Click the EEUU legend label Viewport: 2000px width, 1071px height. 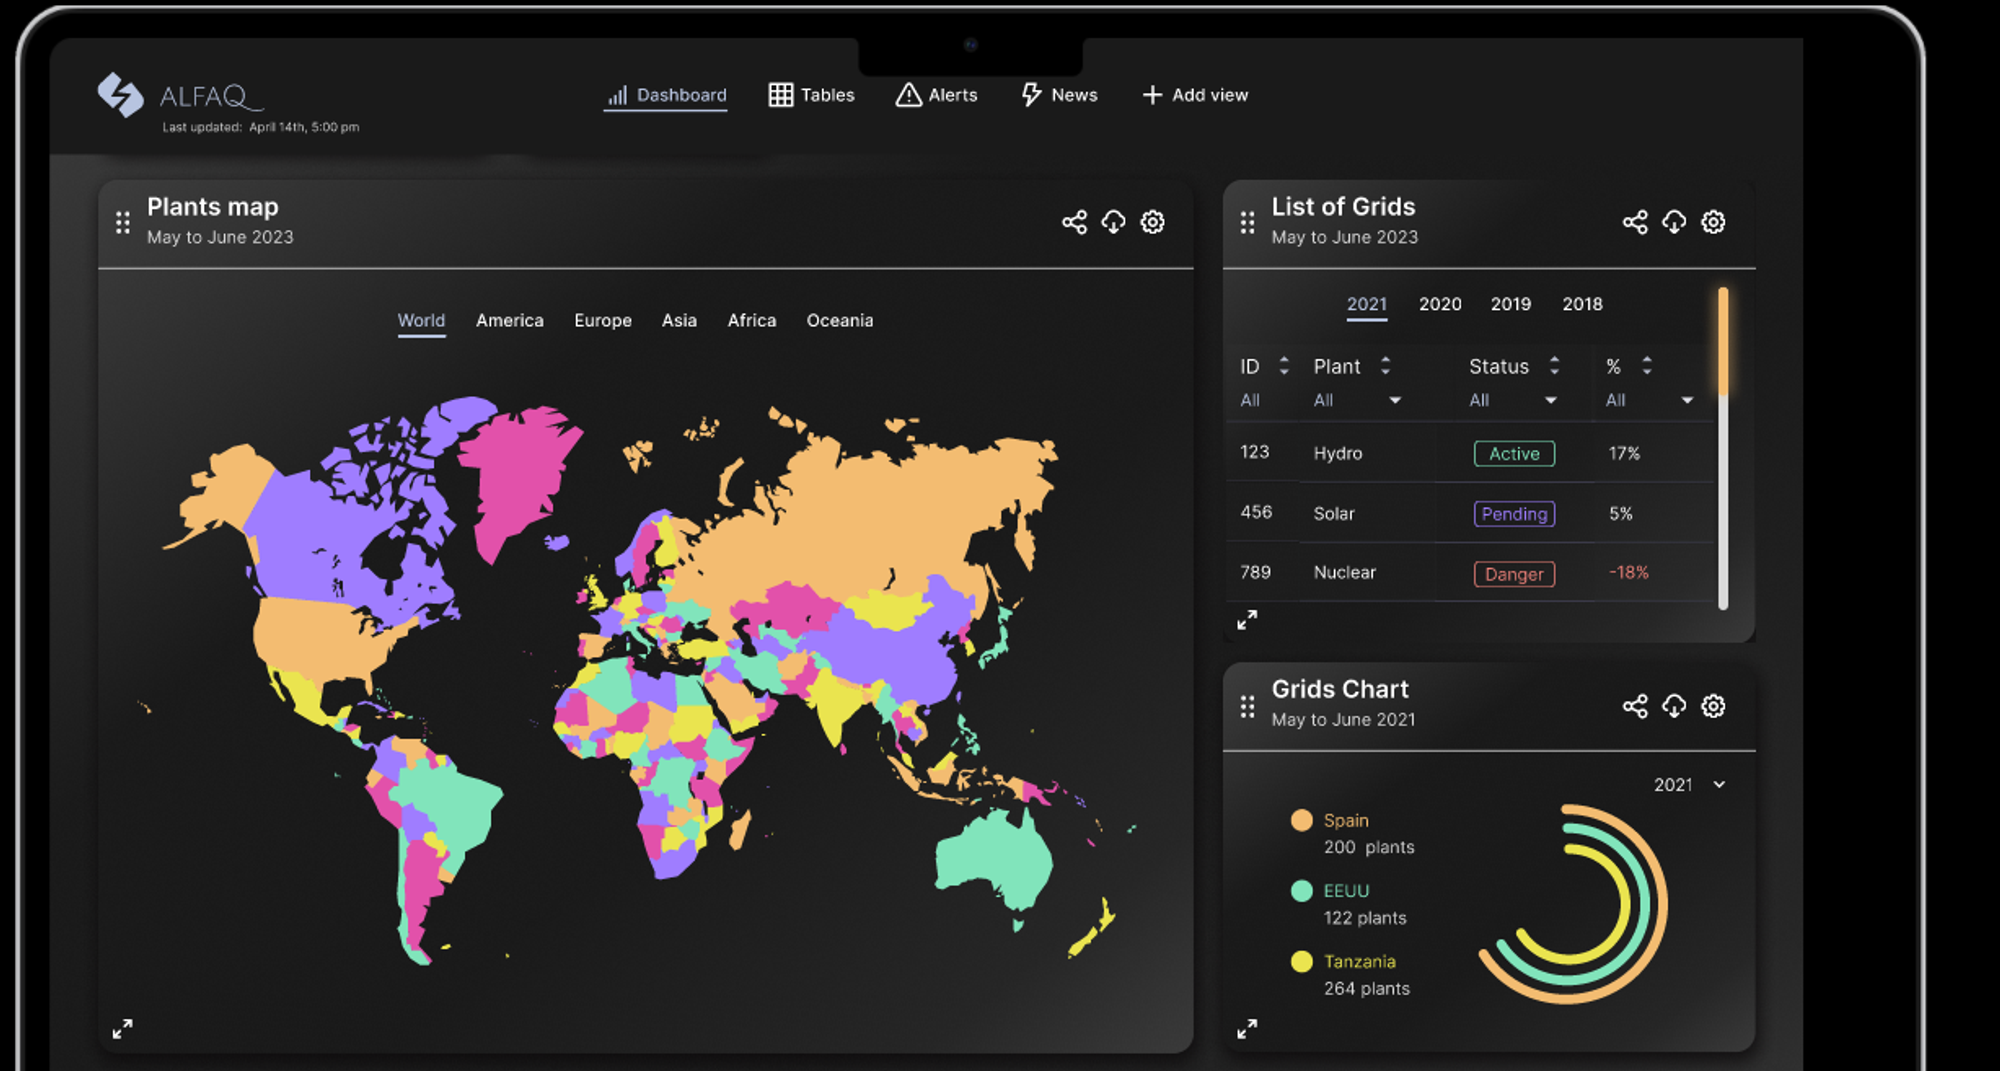coord(1346,891)
